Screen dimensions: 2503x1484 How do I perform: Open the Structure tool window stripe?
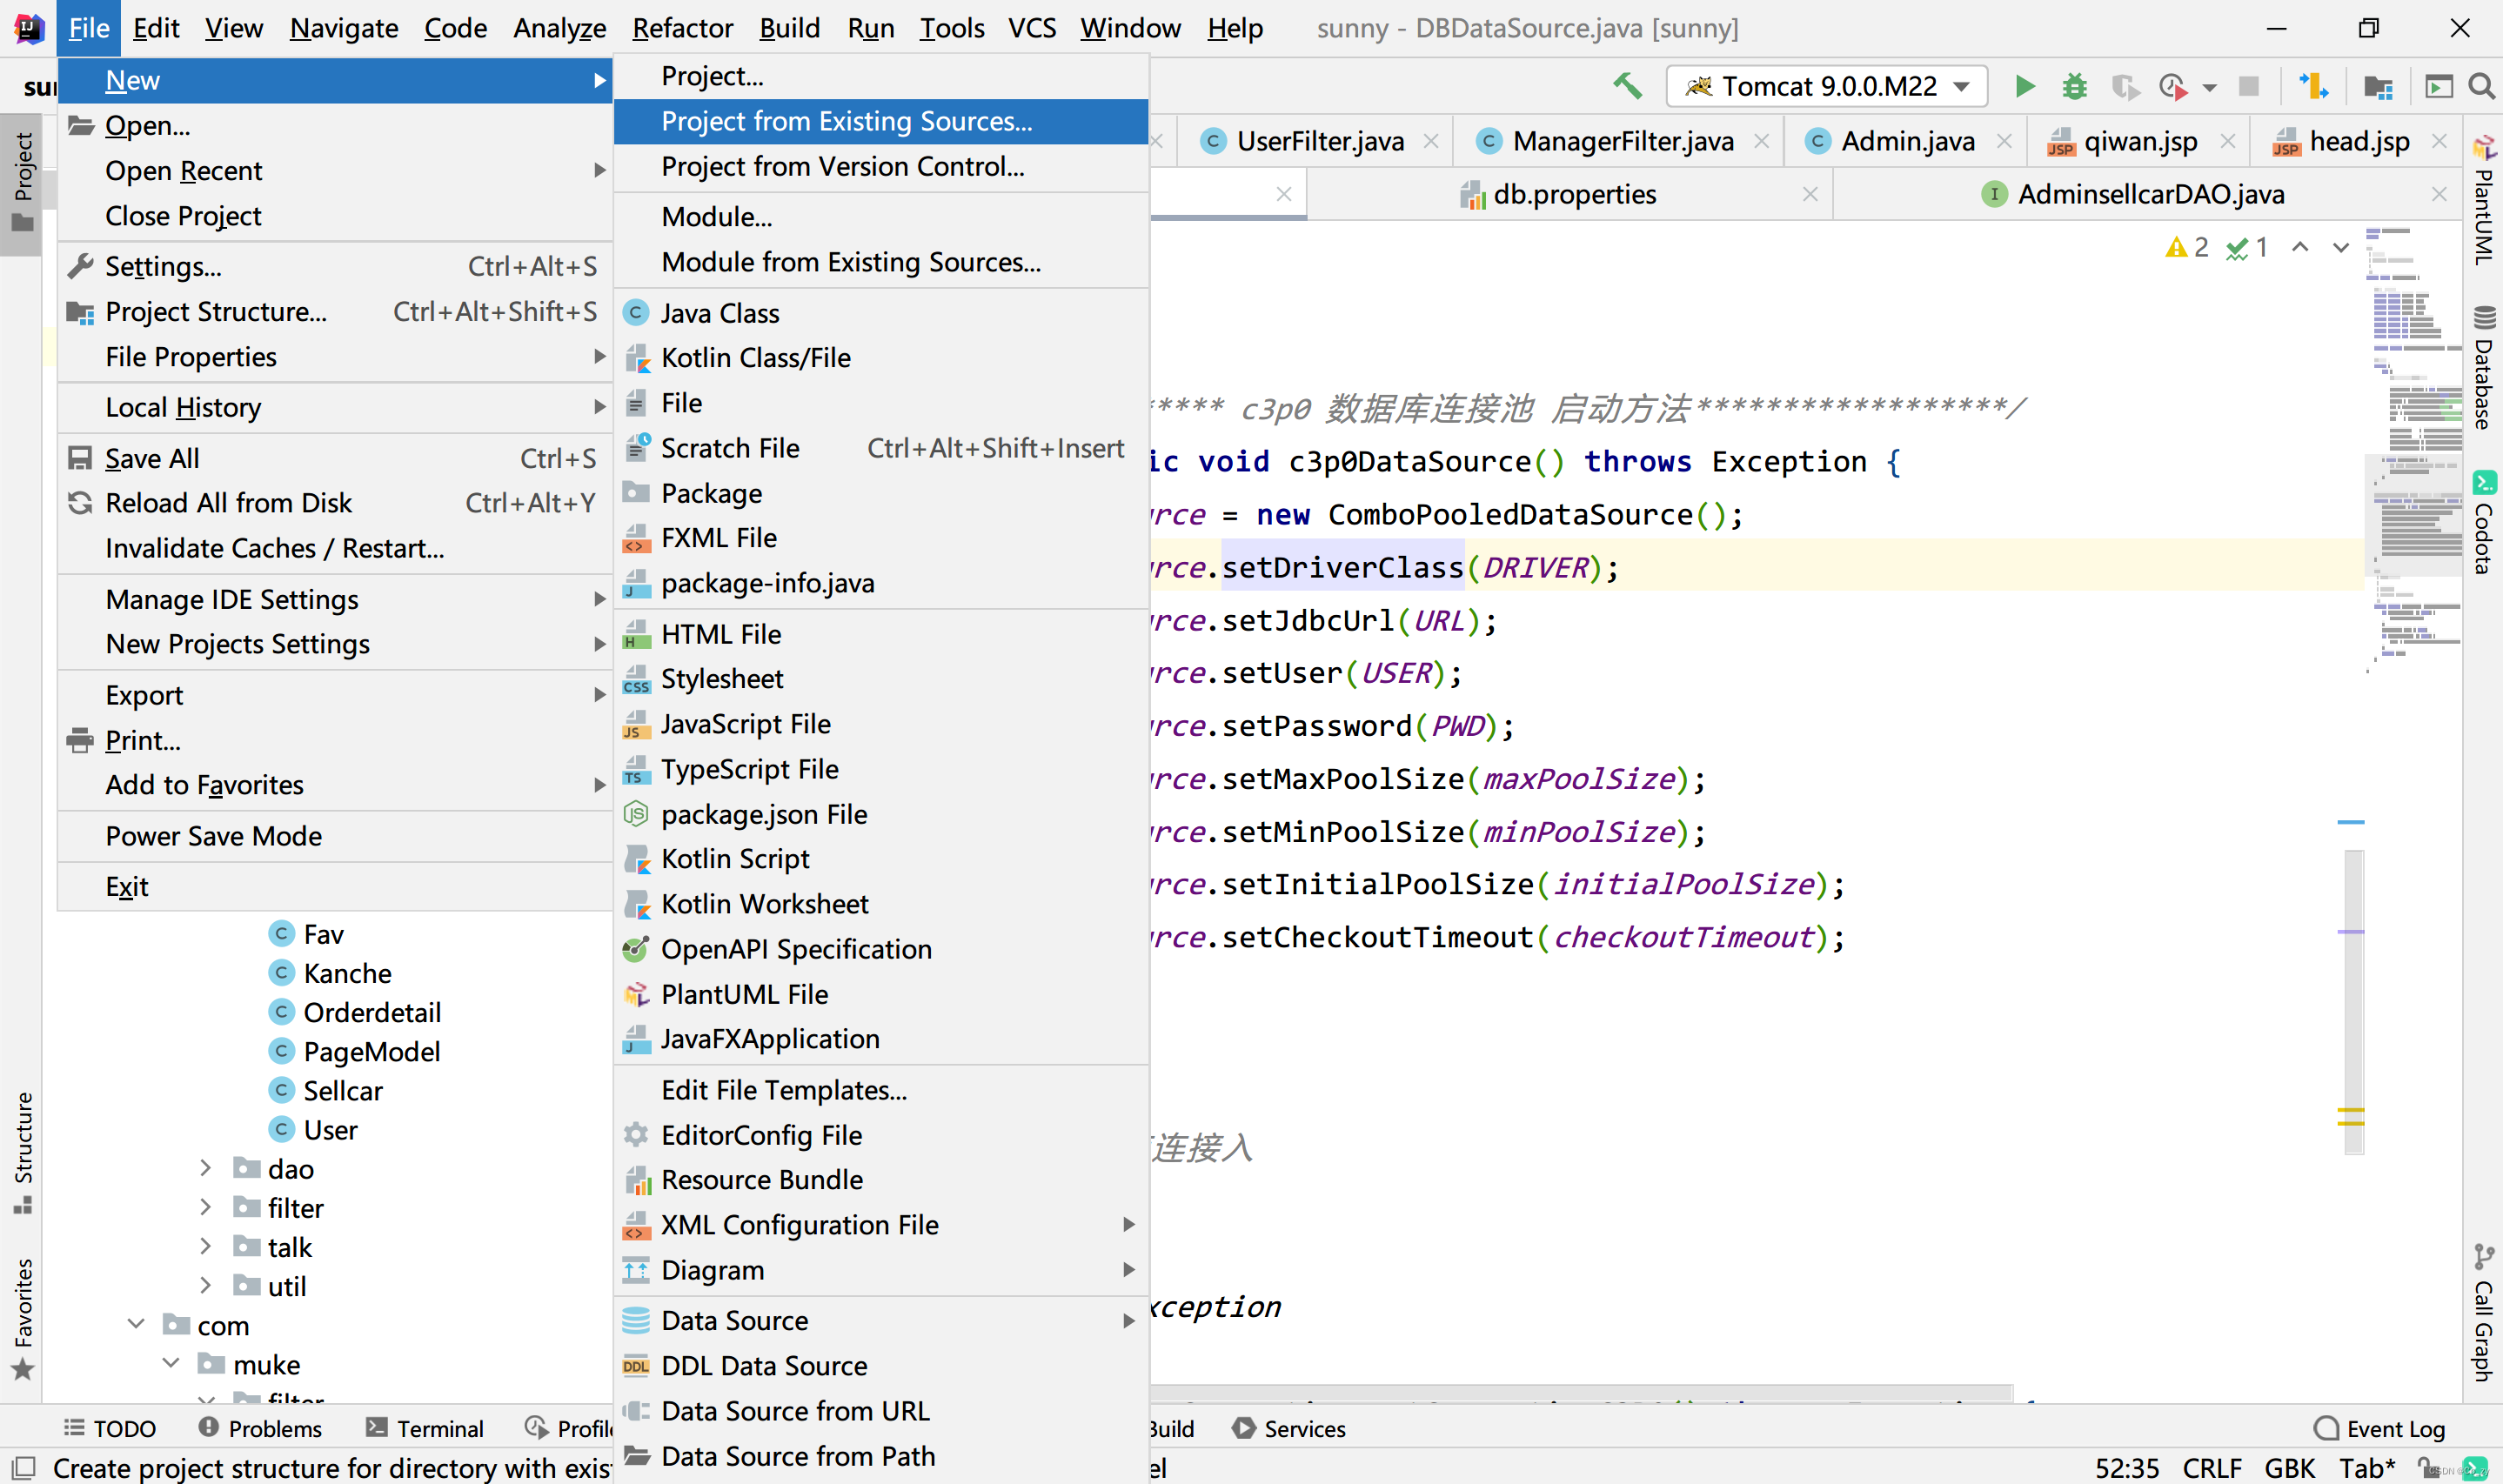click(22, 1152)
